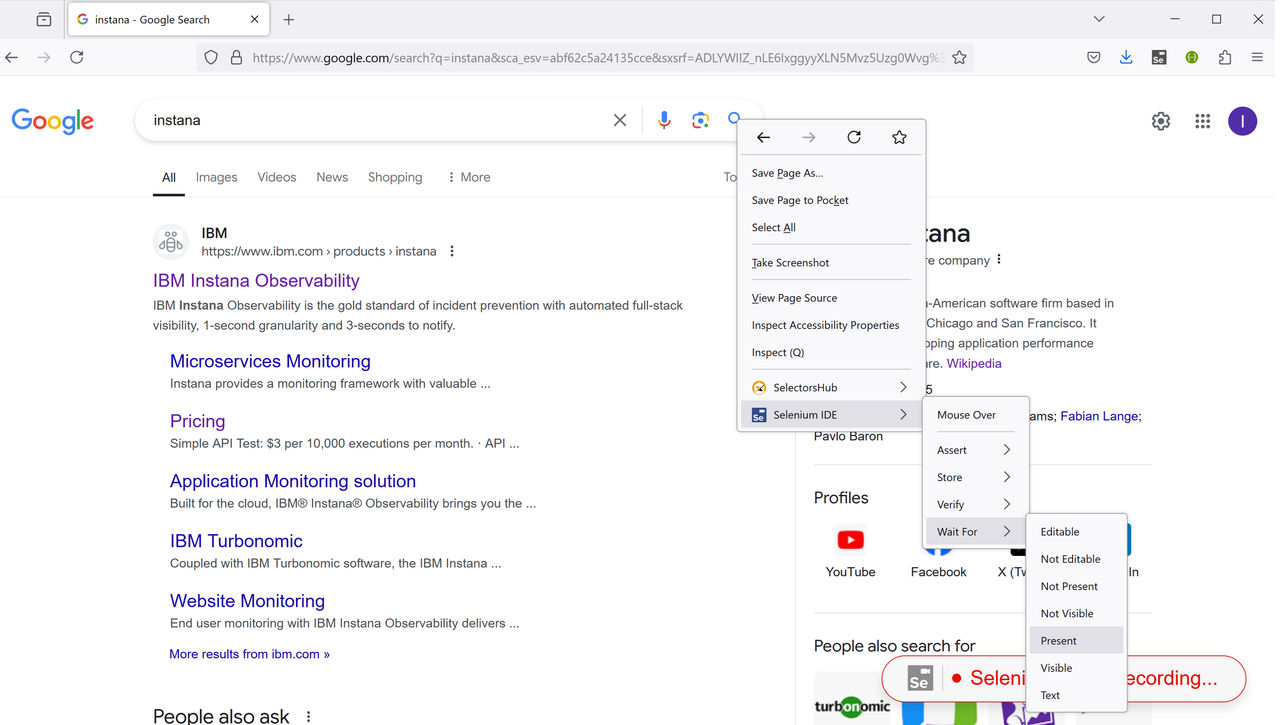Open Selenium IDE extension toolbar icon

point(1159,58)
